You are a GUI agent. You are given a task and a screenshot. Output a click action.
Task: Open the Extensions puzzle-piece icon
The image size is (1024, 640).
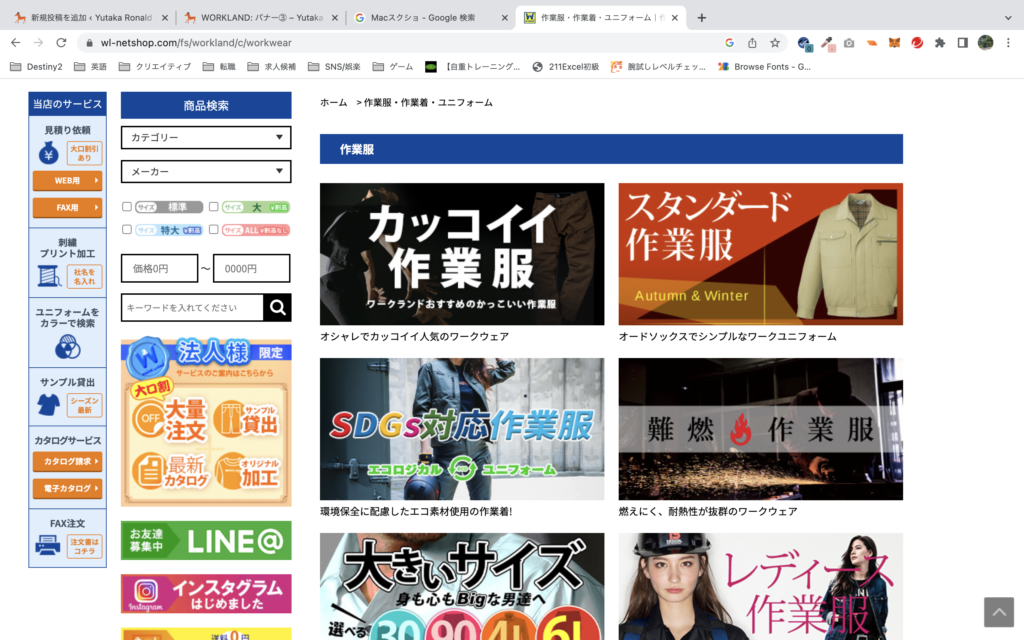pyautogui.click(x=940, y=42)
